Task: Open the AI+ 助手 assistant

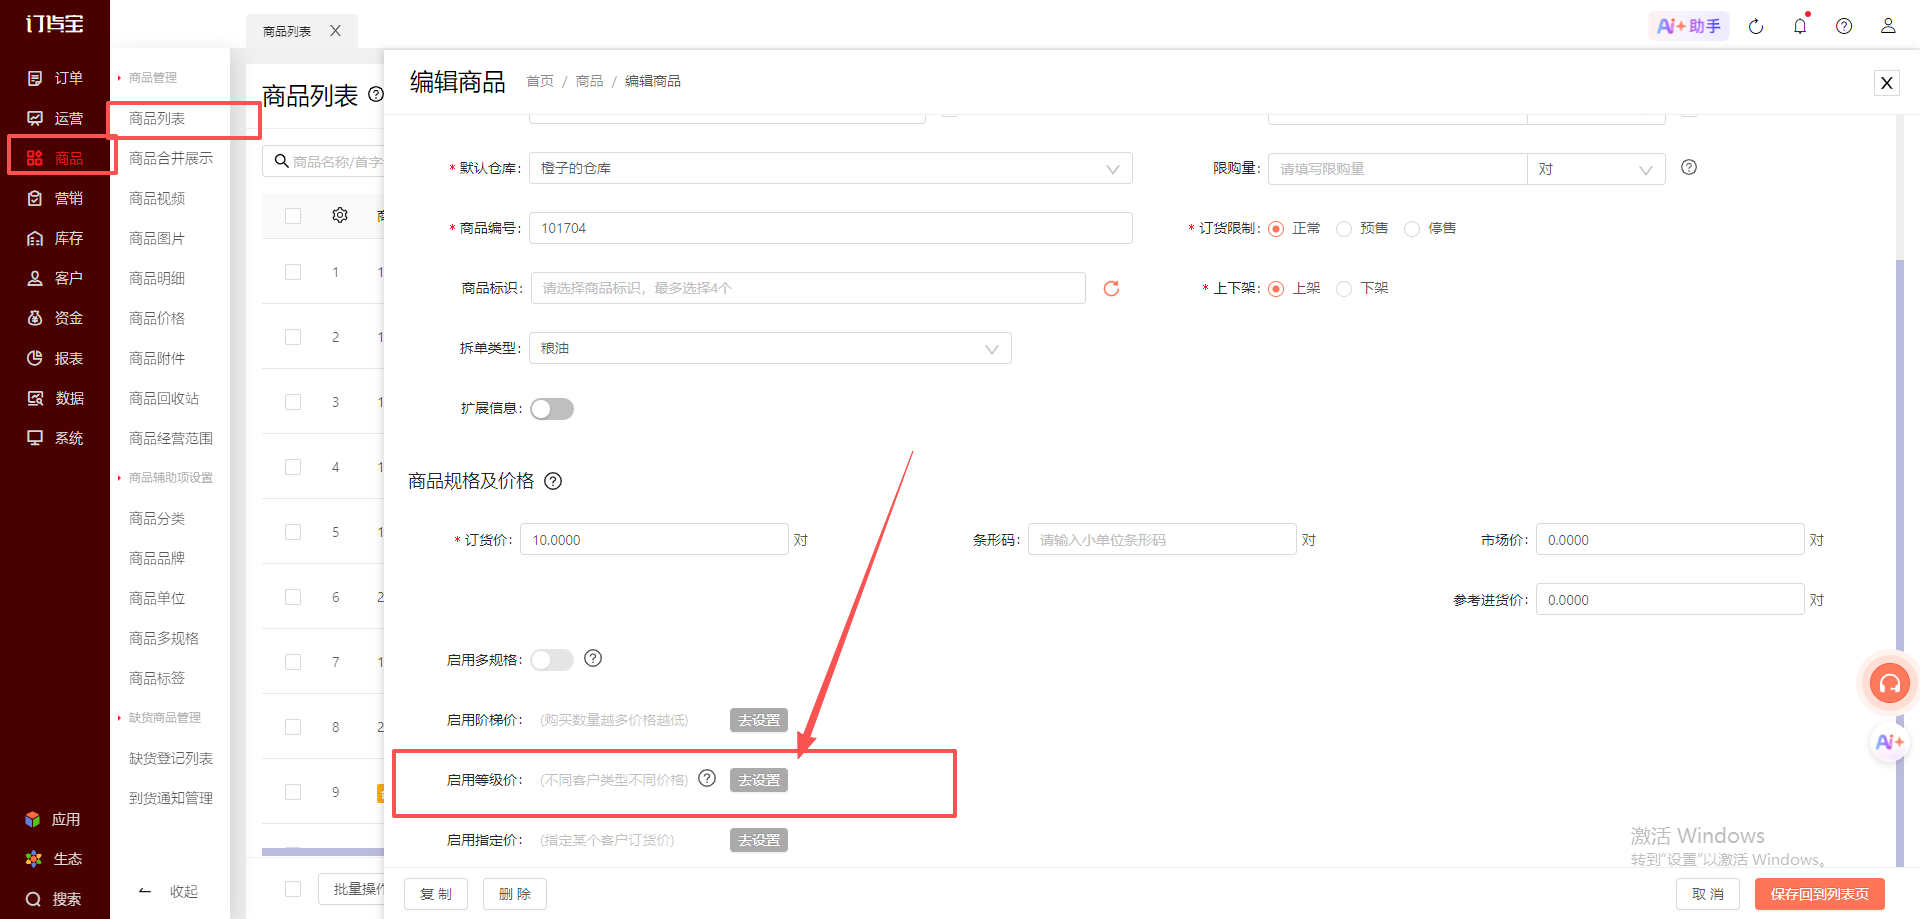Action: point(1689,26)
